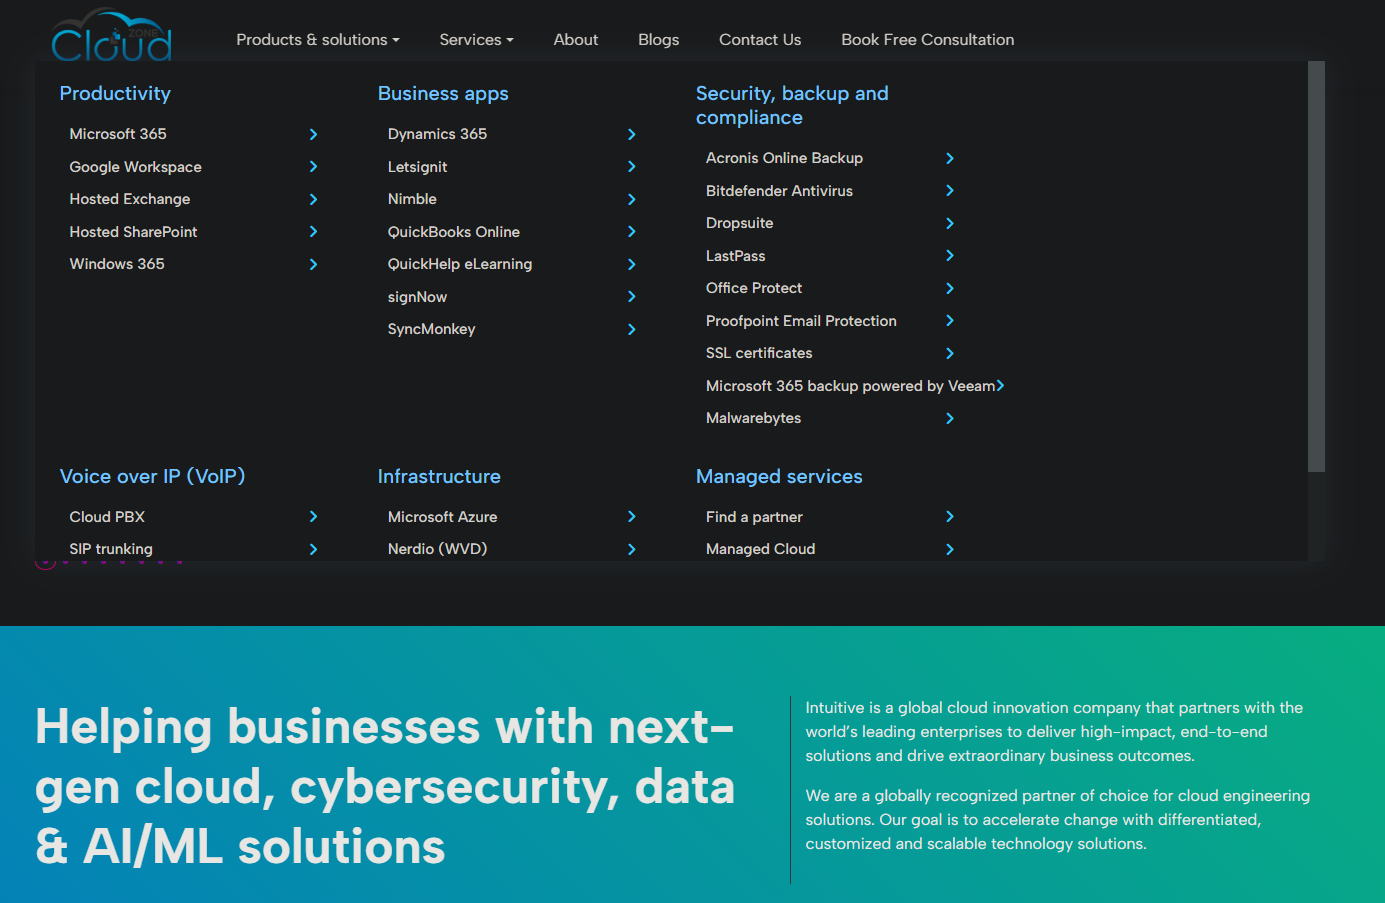Click the arrow beside Acronis Online Backup
1385x903 pixels.
pyautogui.click(x=949, y=158)
